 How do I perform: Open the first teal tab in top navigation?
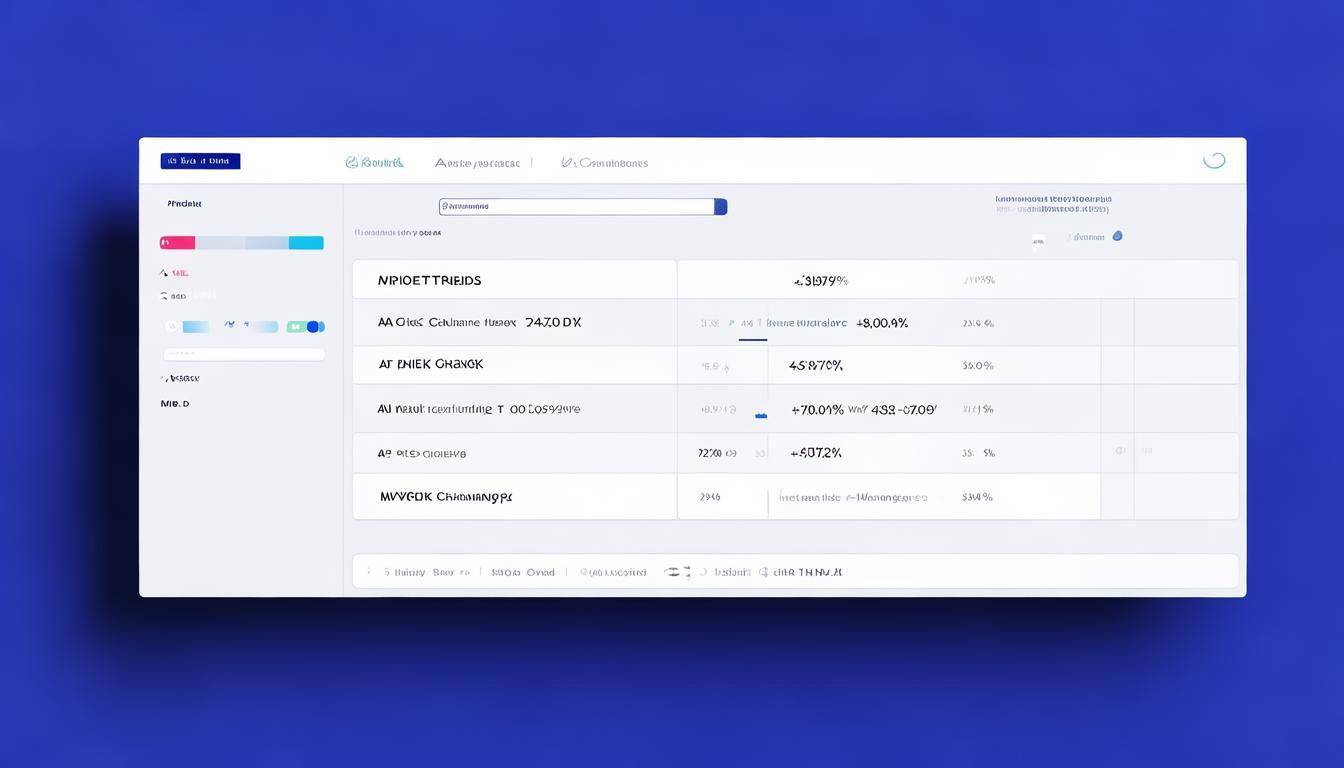380,162
